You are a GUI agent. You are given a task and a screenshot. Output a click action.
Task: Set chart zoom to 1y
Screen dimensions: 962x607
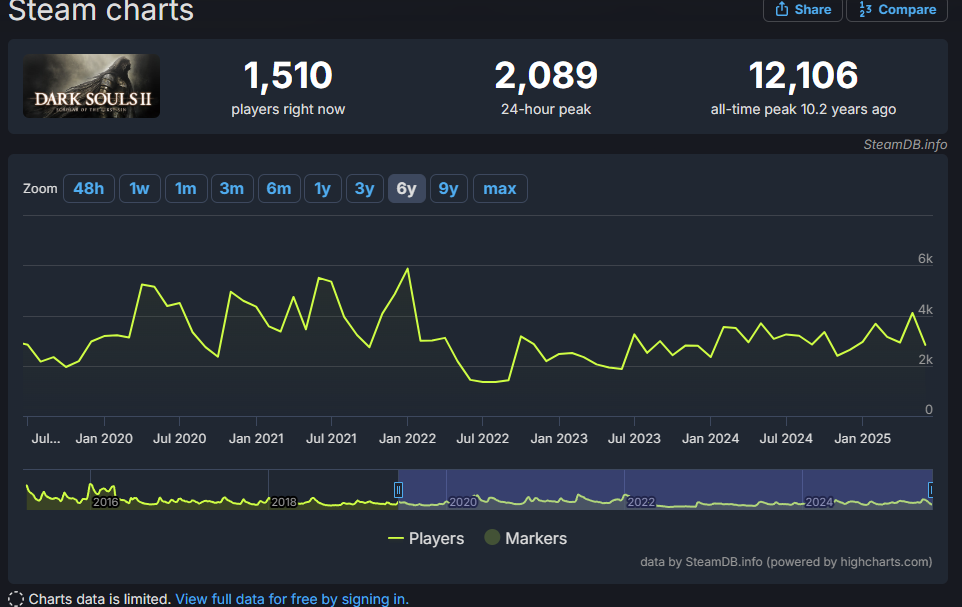click(323, 188)
